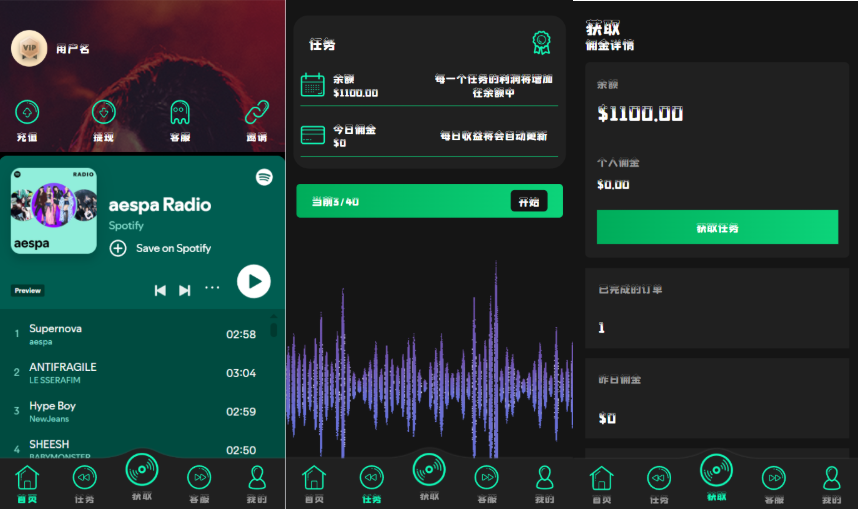Tap 客服 fast-forward tab on the home screen
Image resolution: width=858 pixels, height=509 pixels.
click(x=199, y=484)
